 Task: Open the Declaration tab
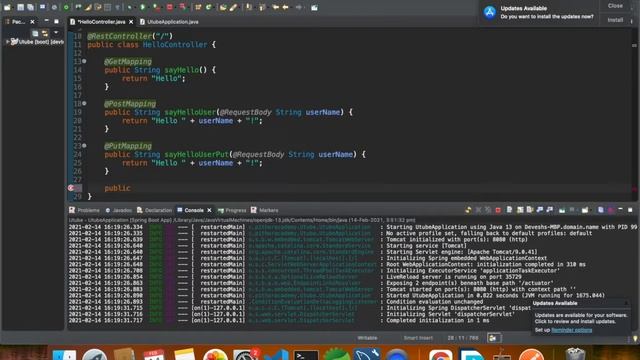click(154, 210)
